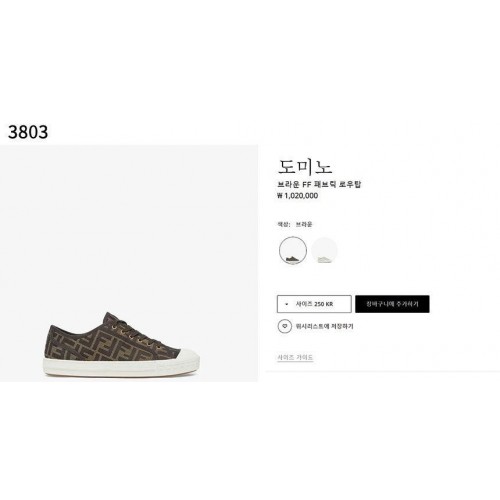Viewport: 500px width, 500px height.
Task: Click the heart wishlist icon
Action: pyautogui.click(x=285, y=326)
